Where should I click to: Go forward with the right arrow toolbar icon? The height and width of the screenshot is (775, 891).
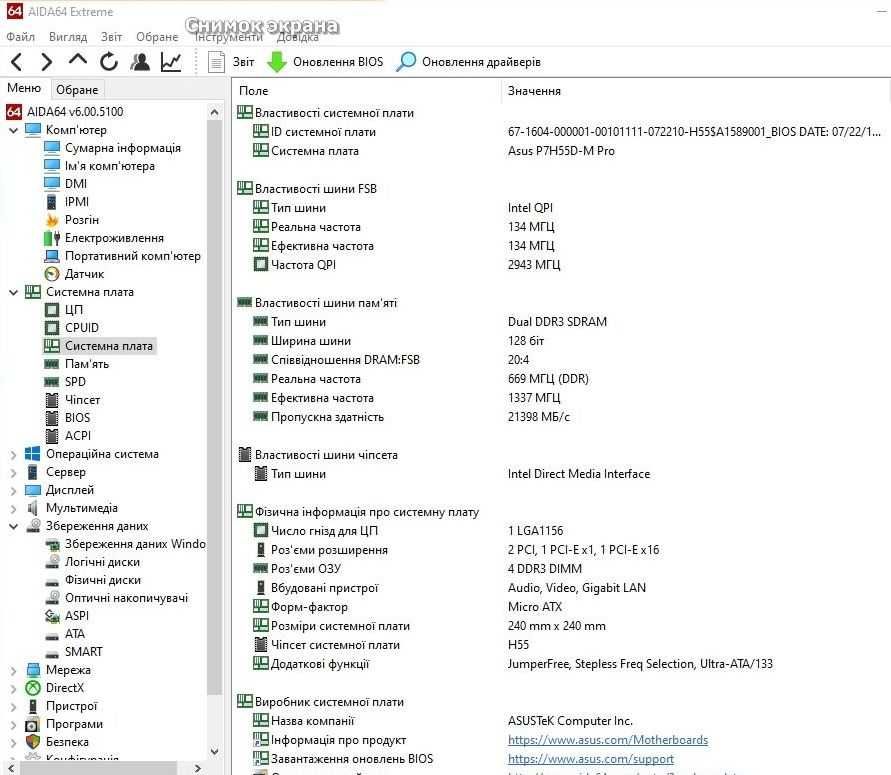47,62
